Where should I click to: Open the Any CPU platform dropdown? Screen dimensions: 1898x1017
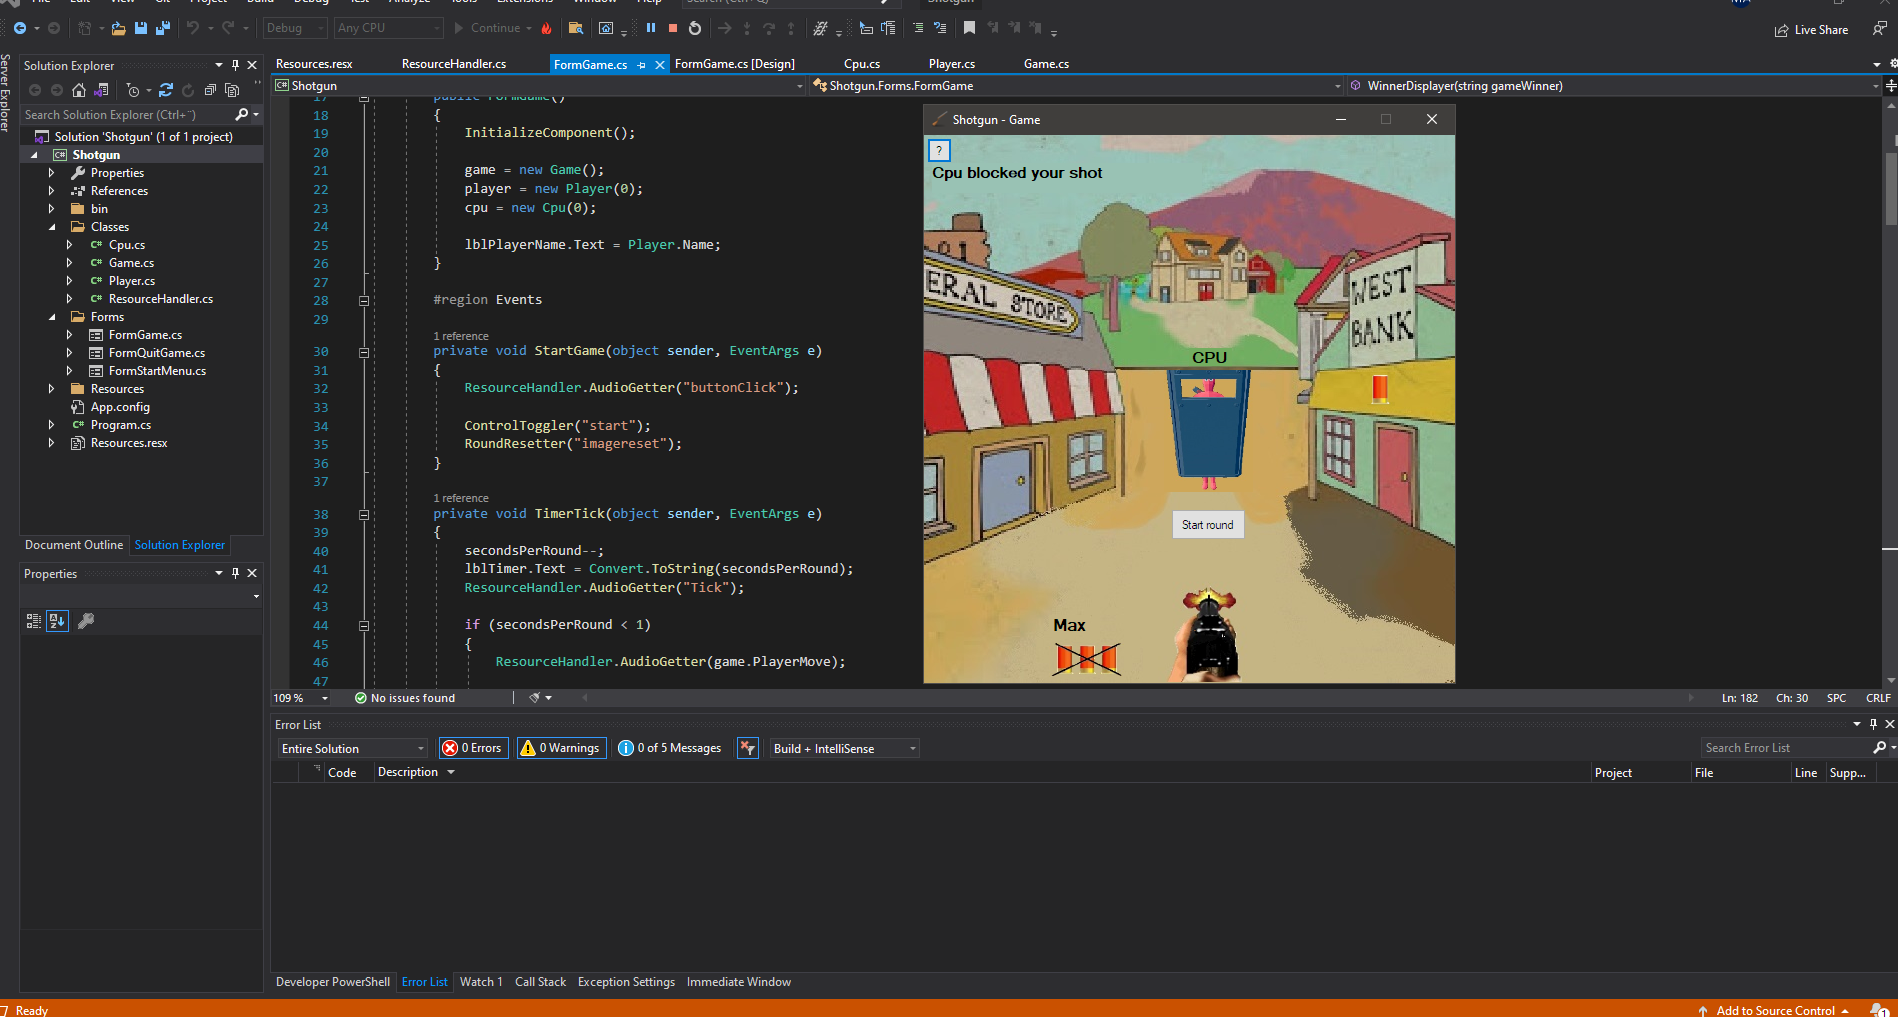[x=388, y=27]
